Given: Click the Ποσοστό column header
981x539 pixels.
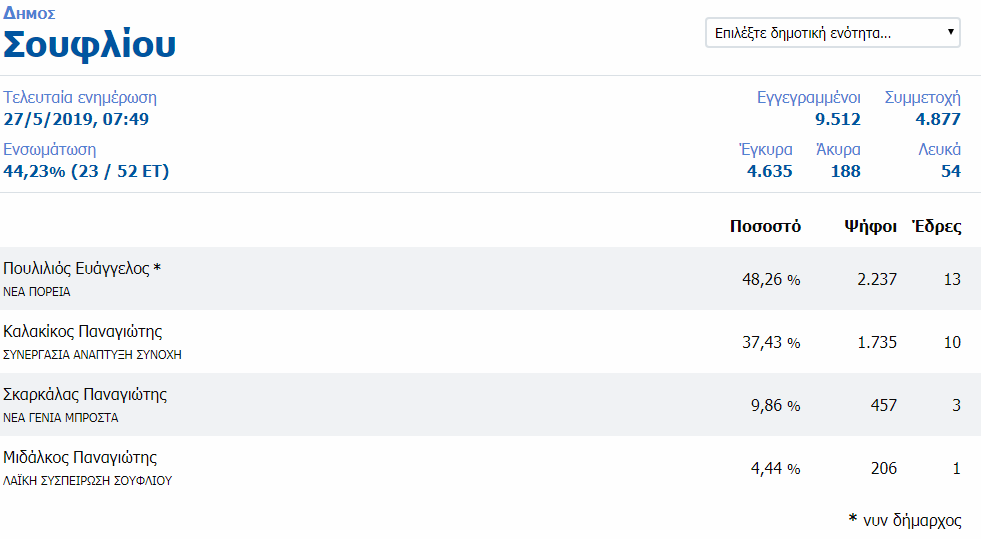Looking at the screenshot, I should (765, 226).
